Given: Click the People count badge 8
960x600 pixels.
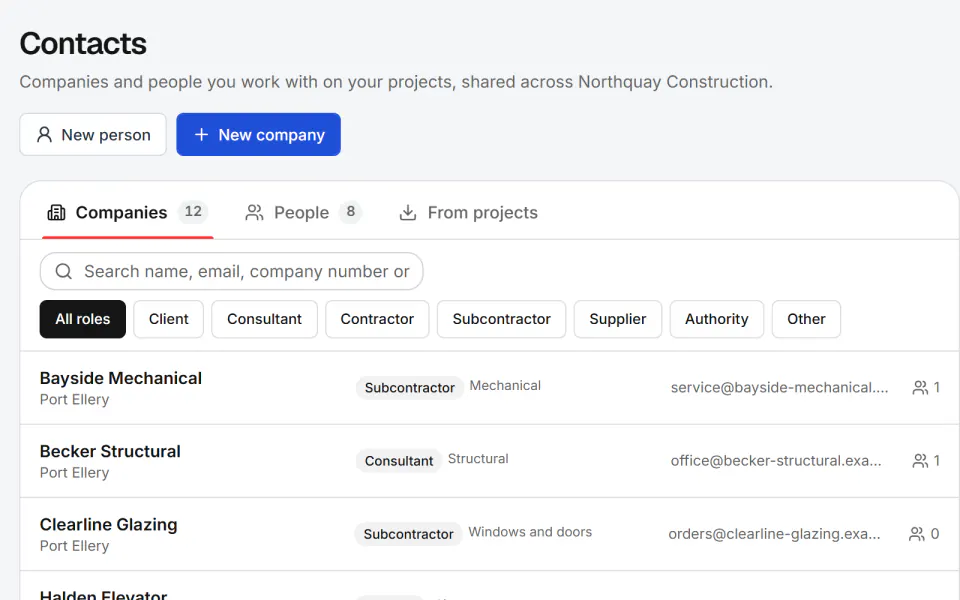Looking at the screenshot, I should pyautogui.click(x=350, y=212).
